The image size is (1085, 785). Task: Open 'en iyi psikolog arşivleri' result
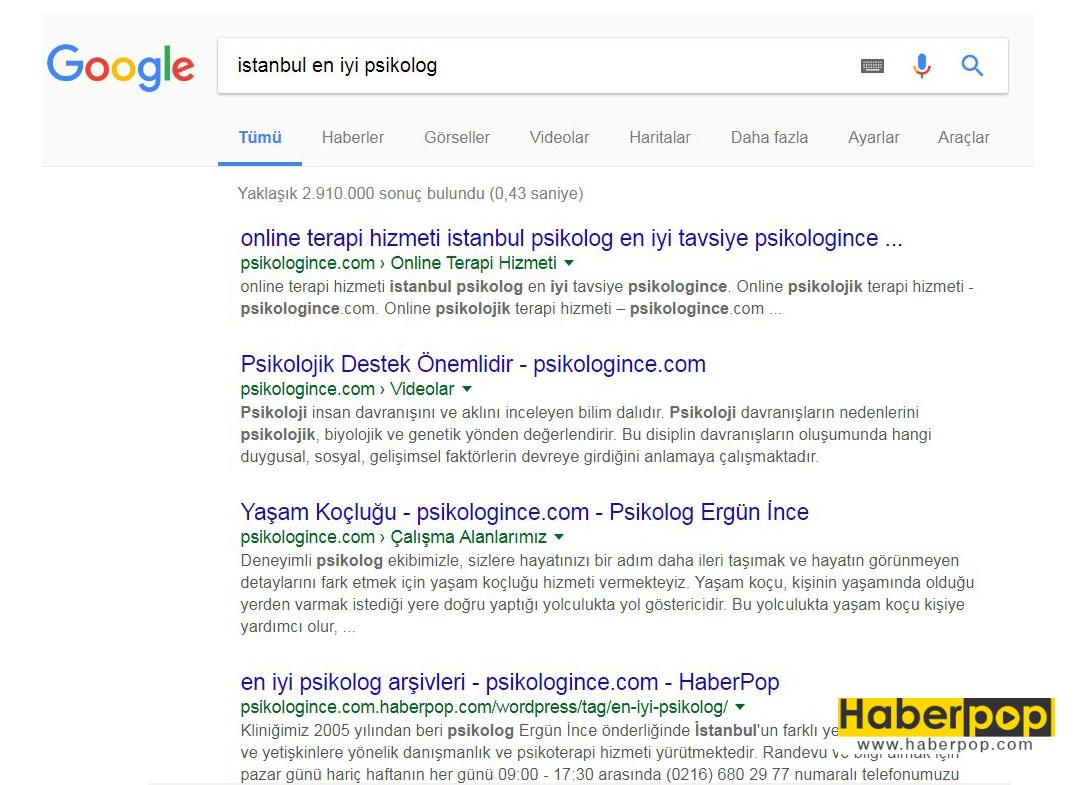[x=510, y=683]
